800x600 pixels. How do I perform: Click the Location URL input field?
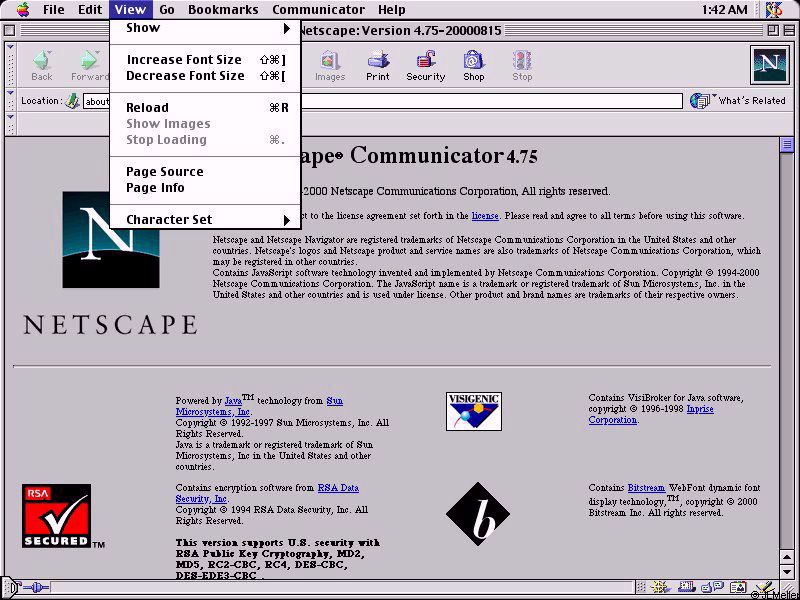click(383, 101)
